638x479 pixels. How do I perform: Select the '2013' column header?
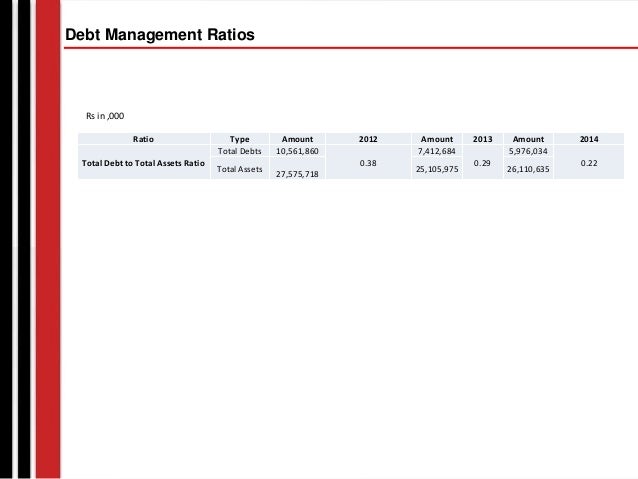[x=483, y=139]
